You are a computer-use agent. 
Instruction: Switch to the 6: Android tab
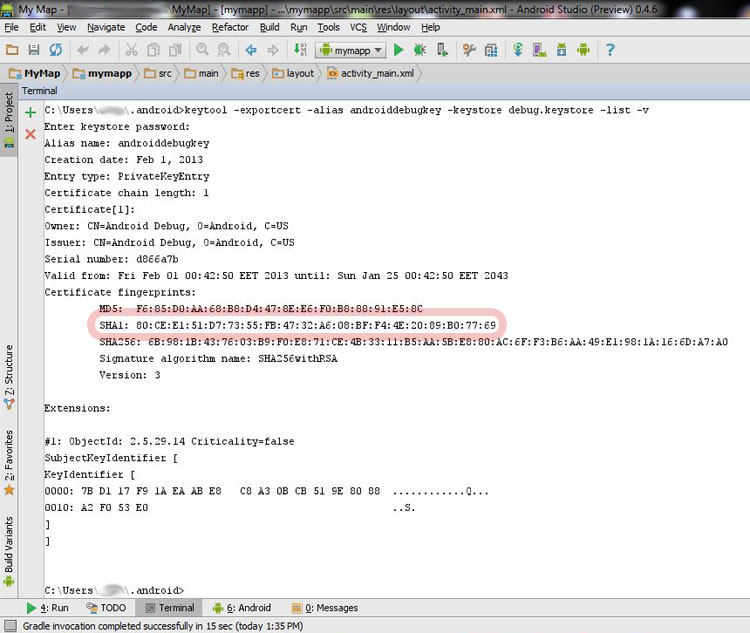tap(242, 608)
